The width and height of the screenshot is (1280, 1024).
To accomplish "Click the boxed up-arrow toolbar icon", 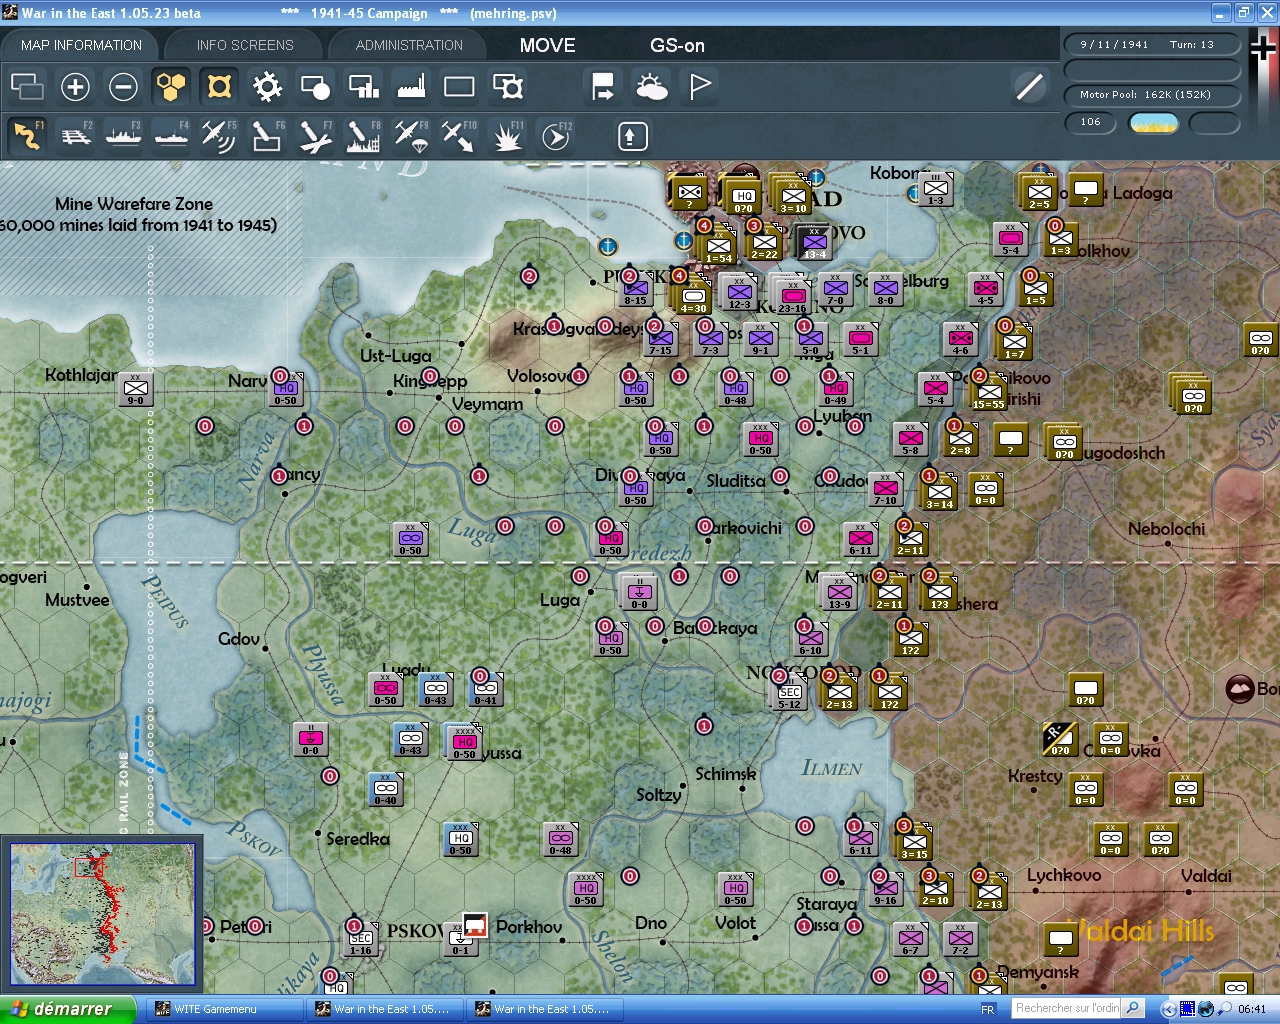I will 632,136.
